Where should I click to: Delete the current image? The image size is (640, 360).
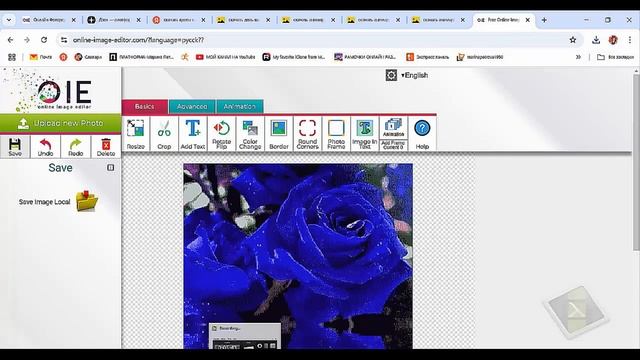click(106, 147)
